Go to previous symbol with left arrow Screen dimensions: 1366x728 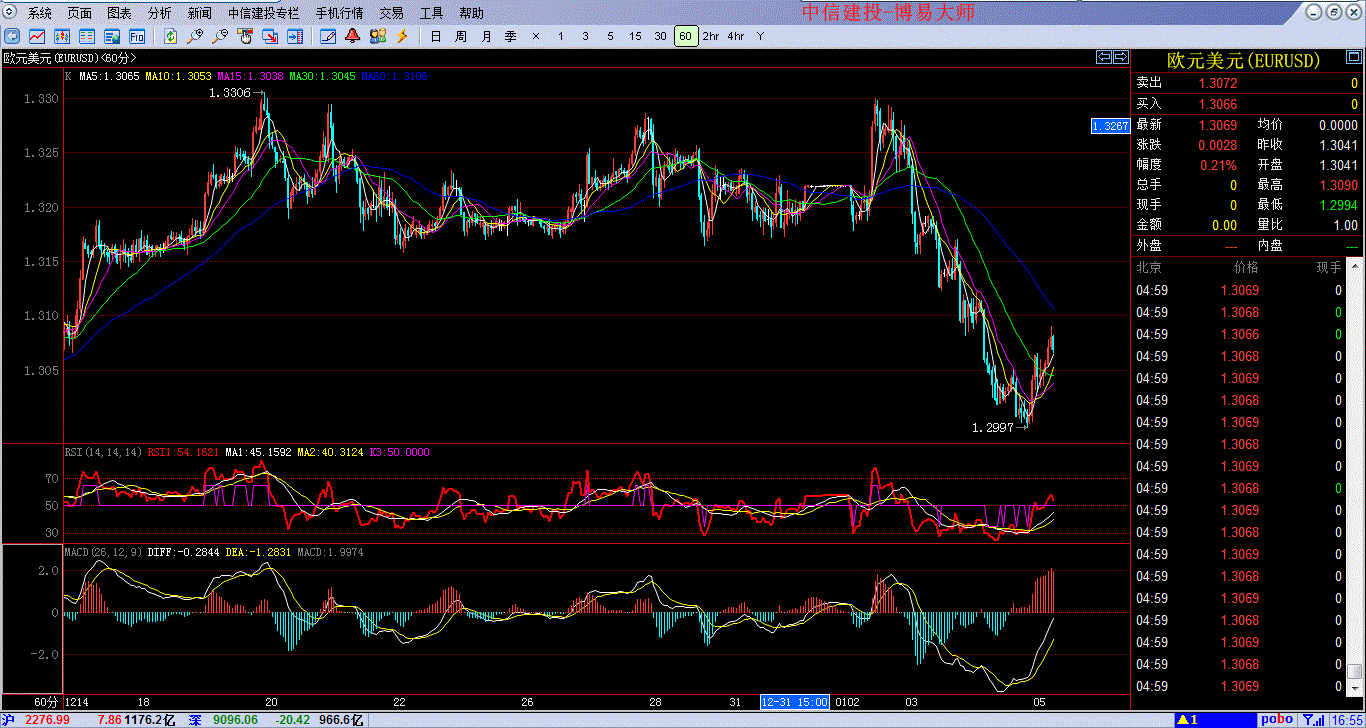[1104, 57]
